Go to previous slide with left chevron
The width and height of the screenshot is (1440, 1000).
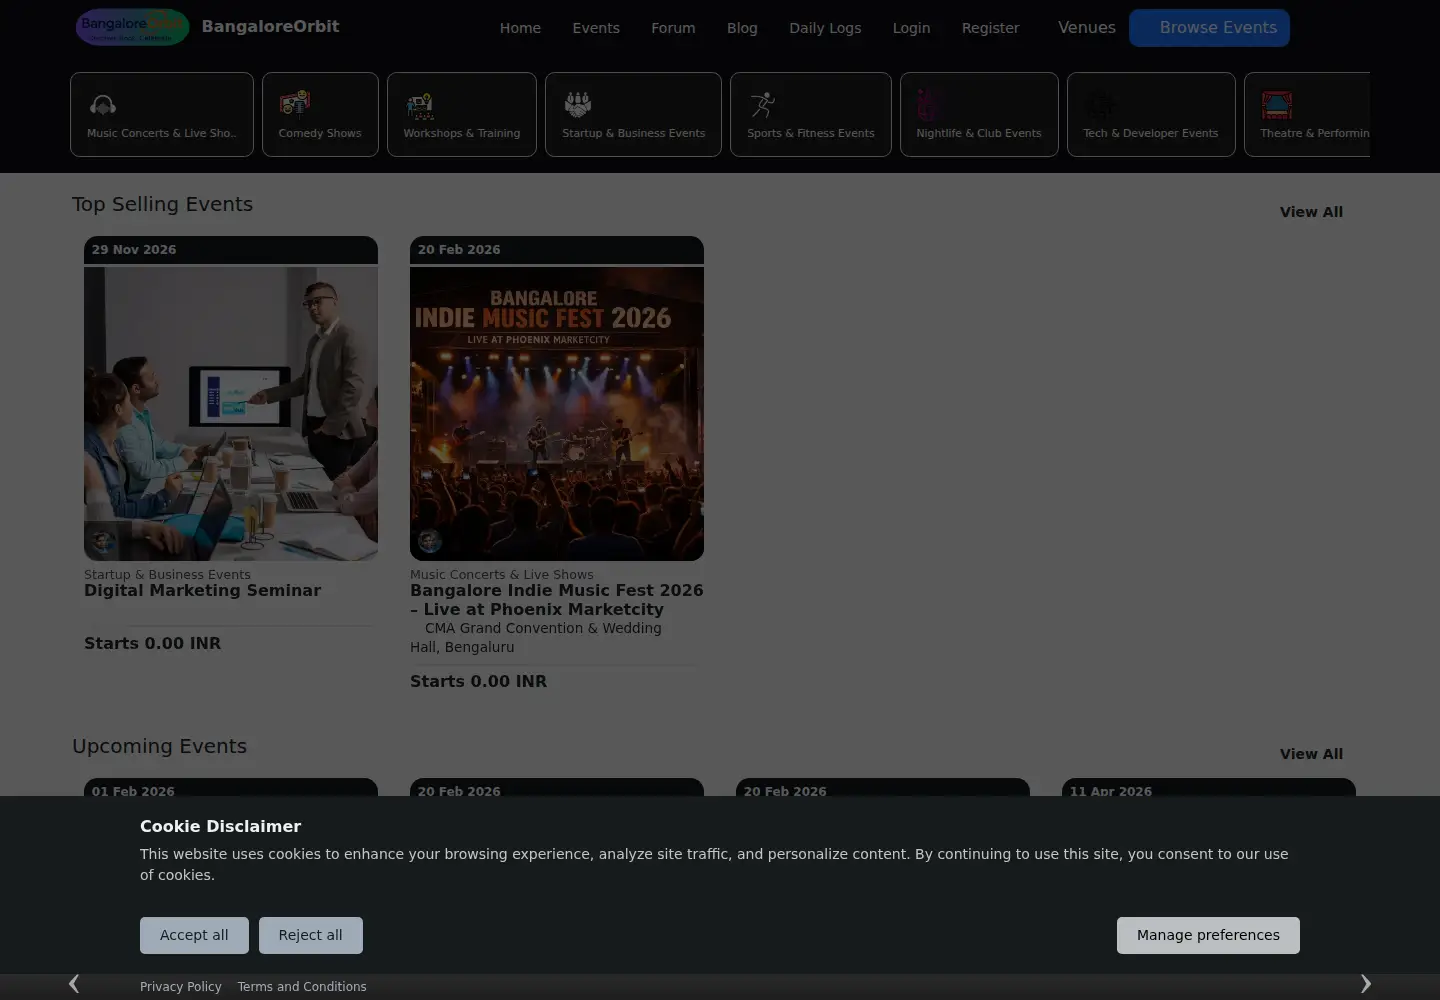pyautogui.click(x=74, y=984)
